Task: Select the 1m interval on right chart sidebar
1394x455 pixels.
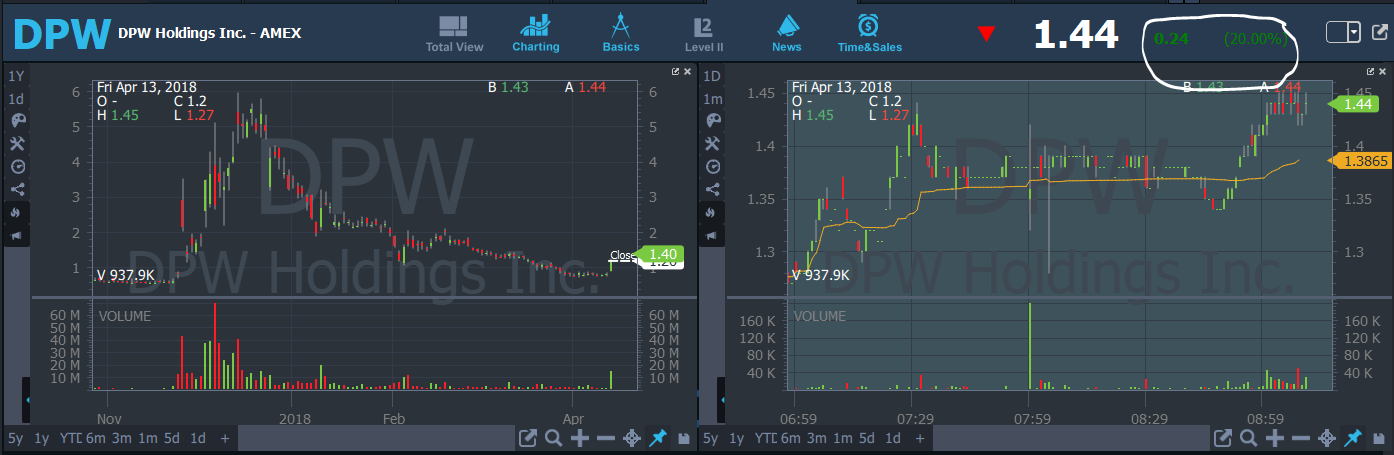Action: [713, 99]
